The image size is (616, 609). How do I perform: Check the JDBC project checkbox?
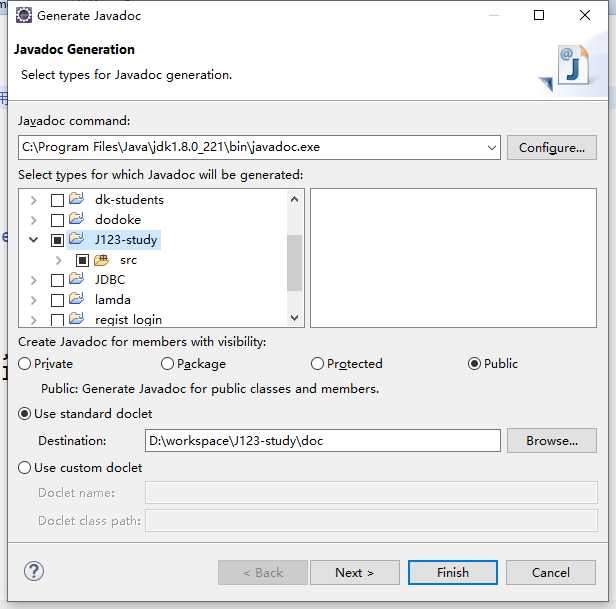(x=57, y=281)
